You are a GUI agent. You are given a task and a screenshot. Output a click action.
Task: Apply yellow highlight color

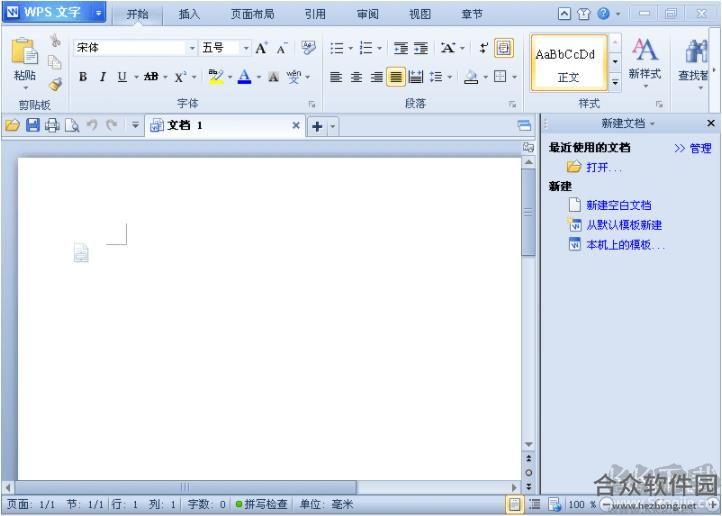point(215,76)
